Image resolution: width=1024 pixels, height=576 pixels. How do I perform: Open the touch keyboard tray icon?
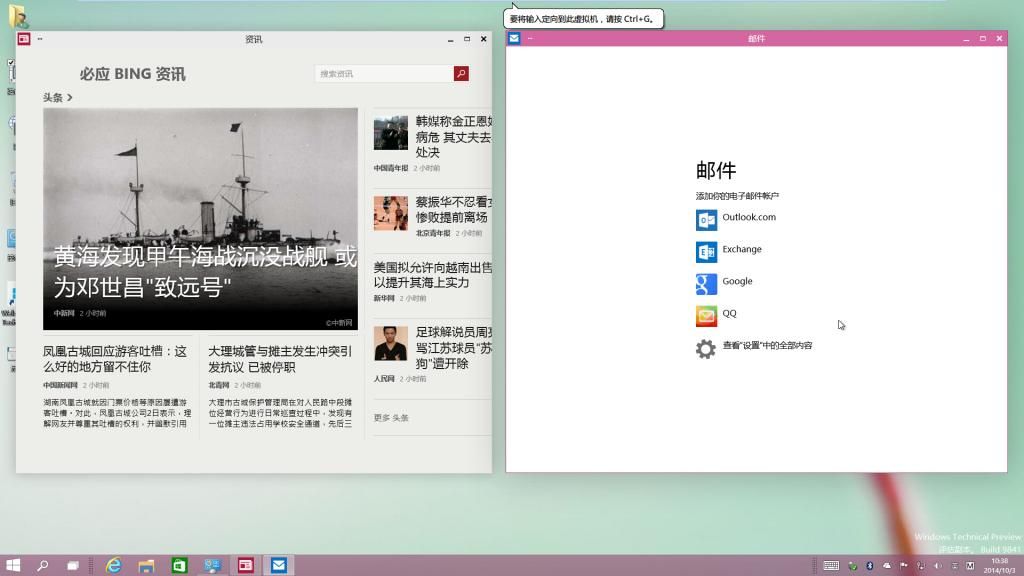point(831,566)
